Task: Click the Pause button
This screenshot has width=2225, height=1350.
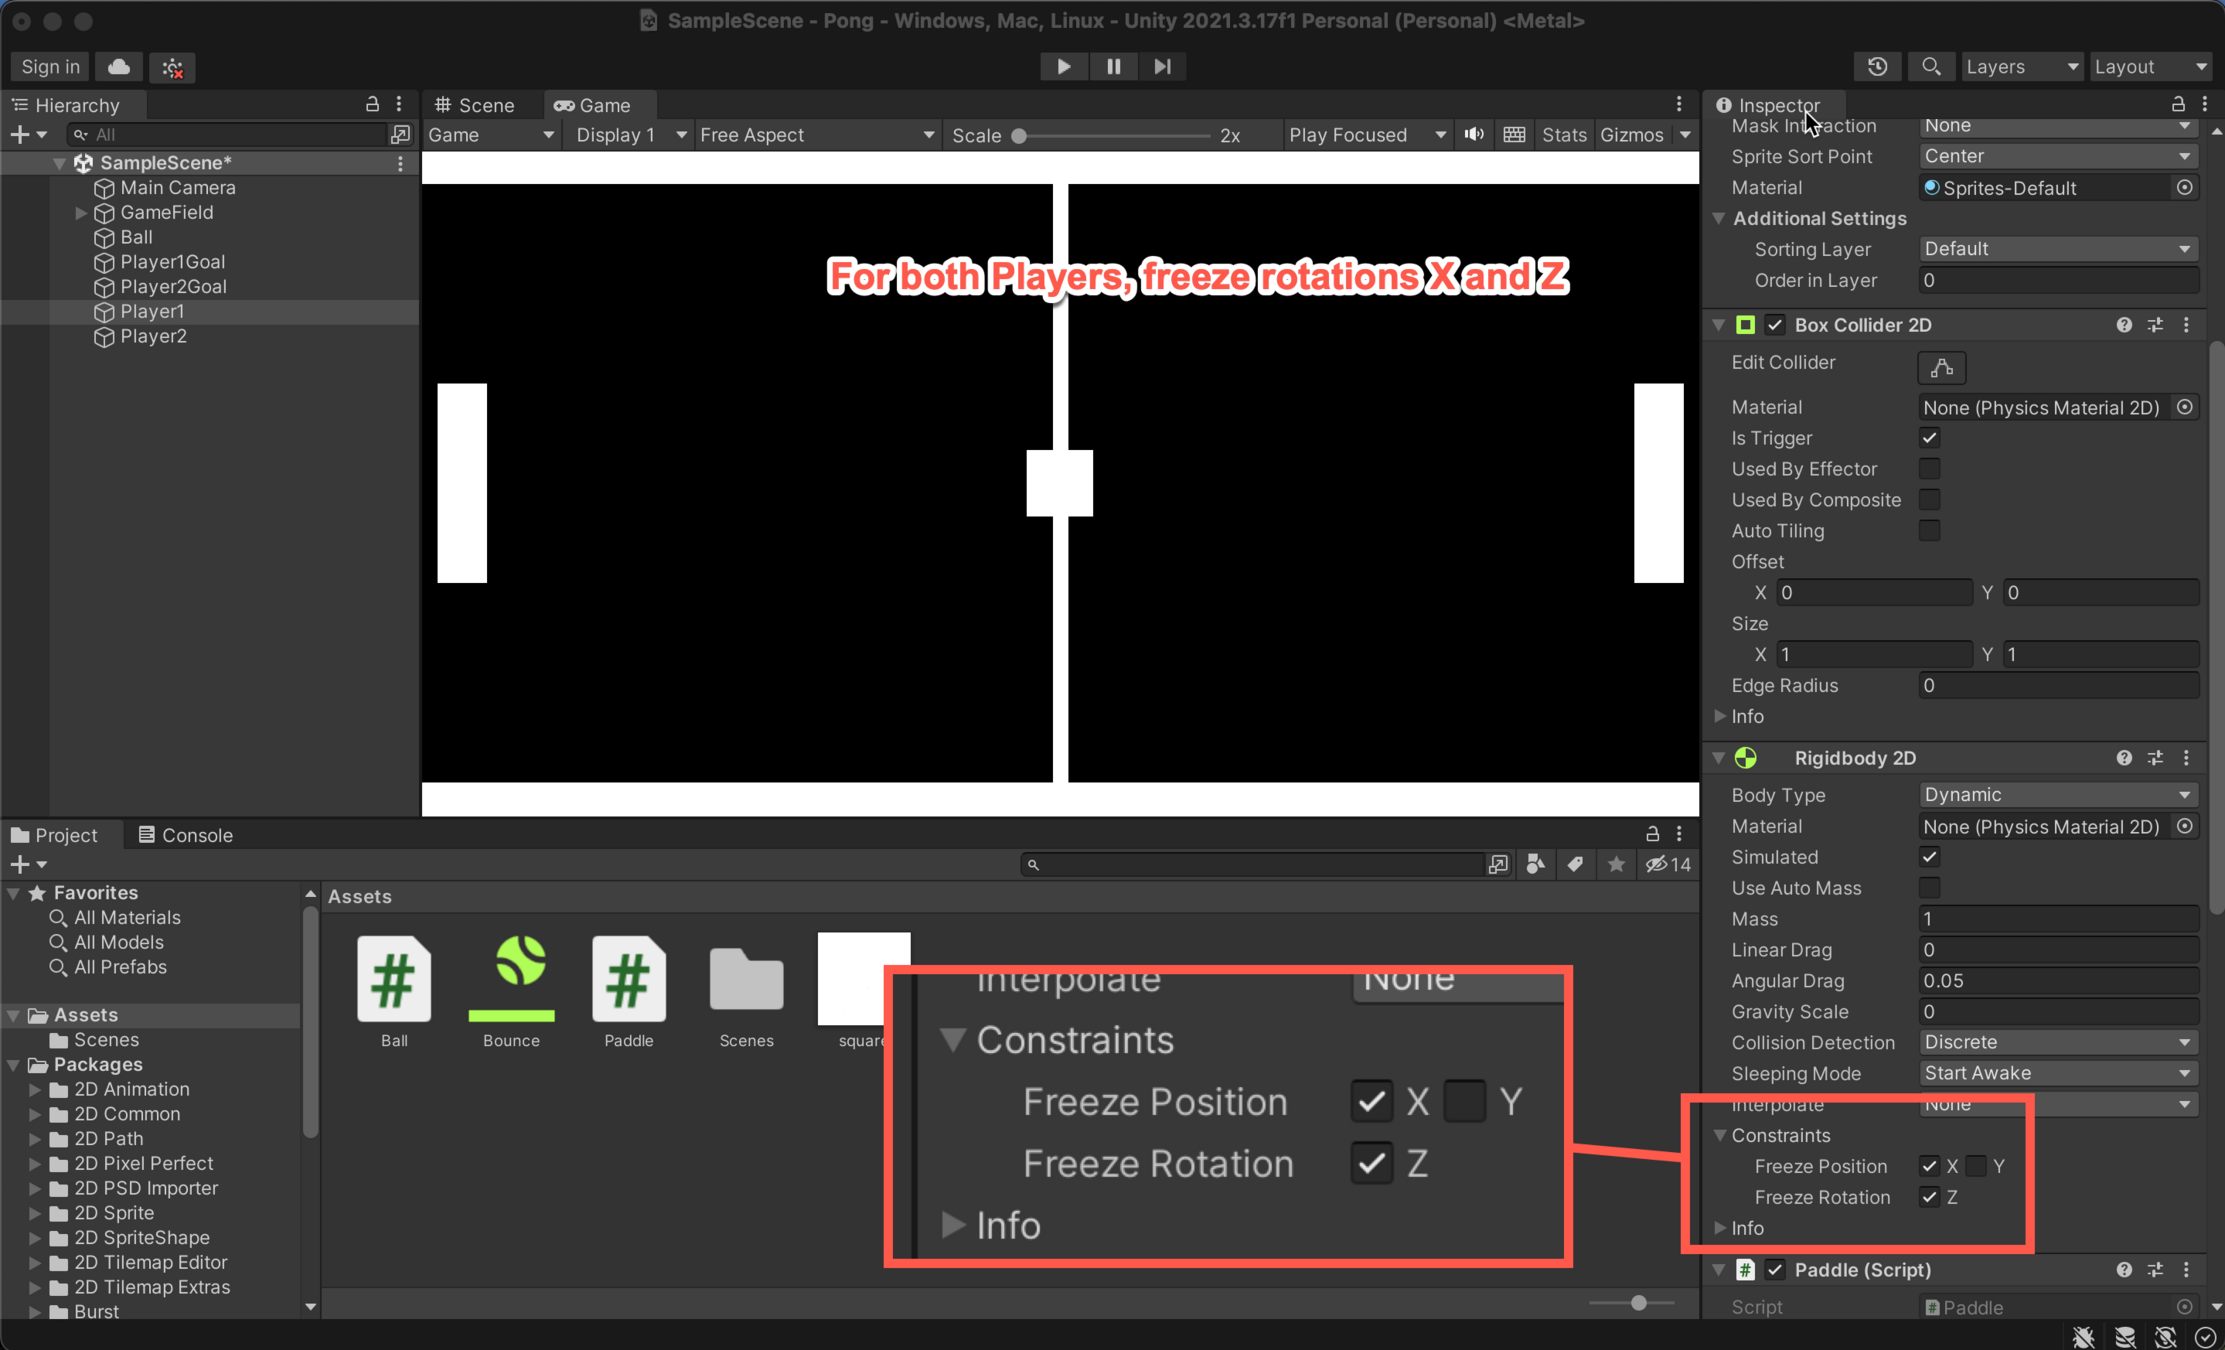Action: pyautogui.click(x=1113, y=66)
